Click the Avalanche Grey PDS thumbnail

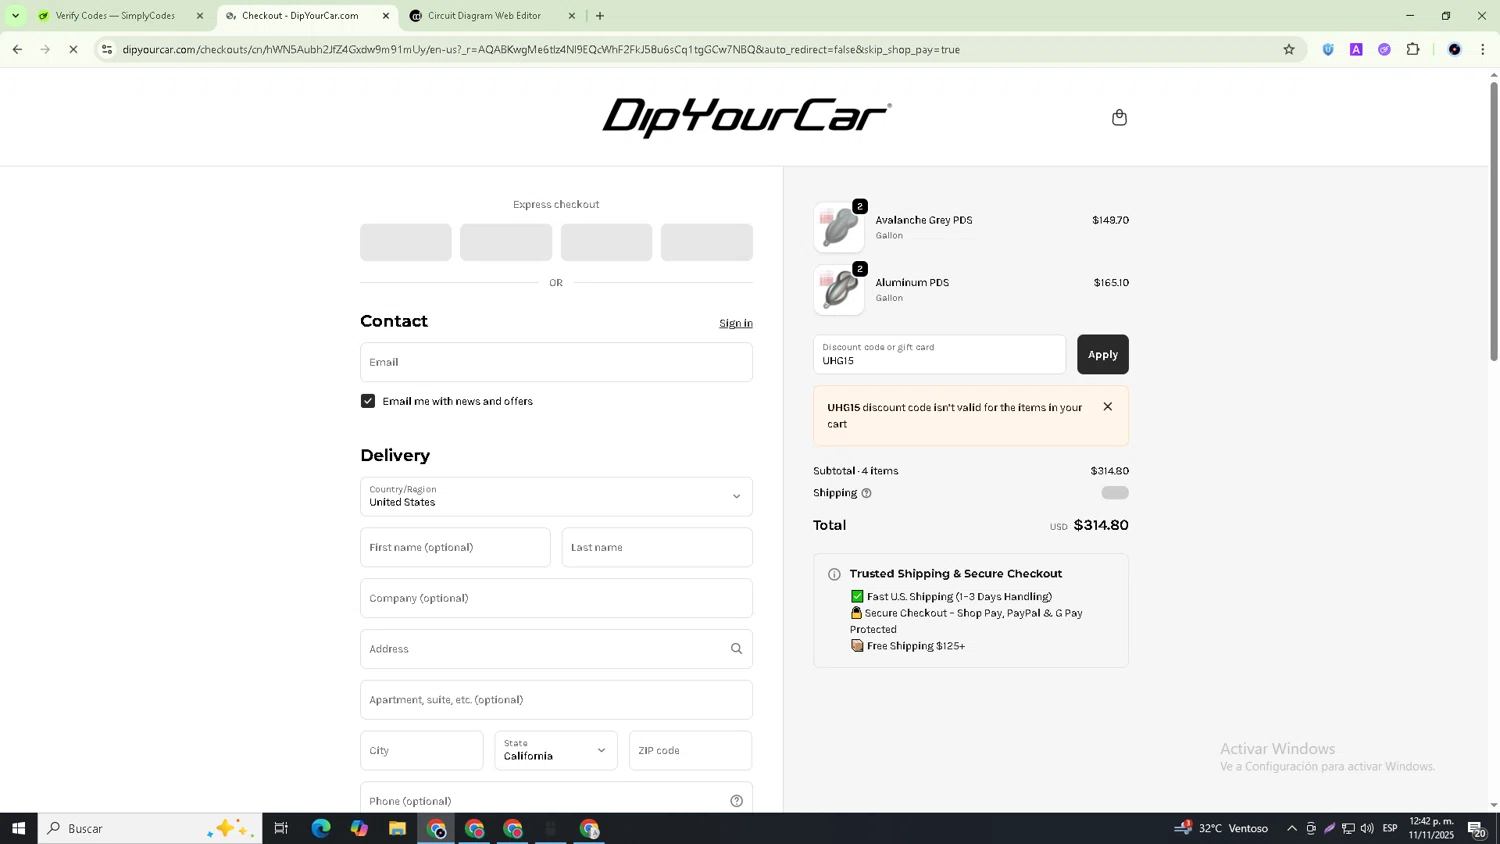[x=839, y=228]
